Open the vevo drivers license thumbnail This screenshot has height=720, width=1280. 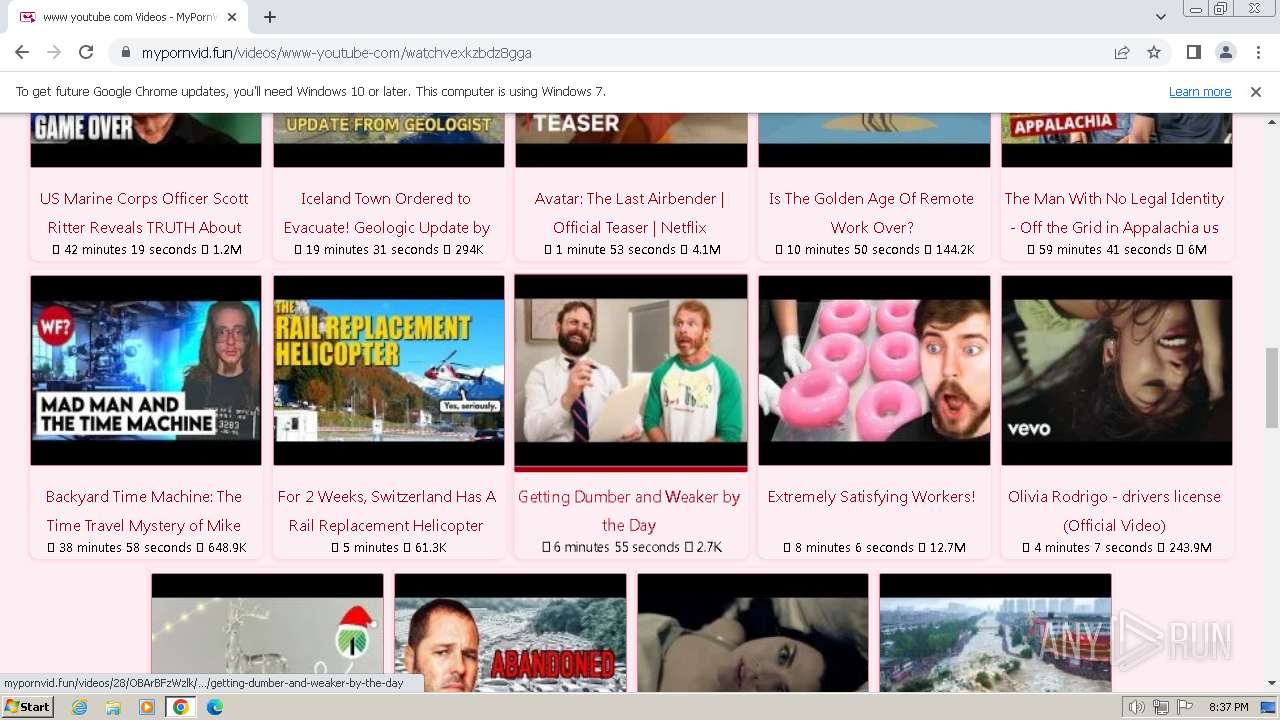(x=1117, y=370)
